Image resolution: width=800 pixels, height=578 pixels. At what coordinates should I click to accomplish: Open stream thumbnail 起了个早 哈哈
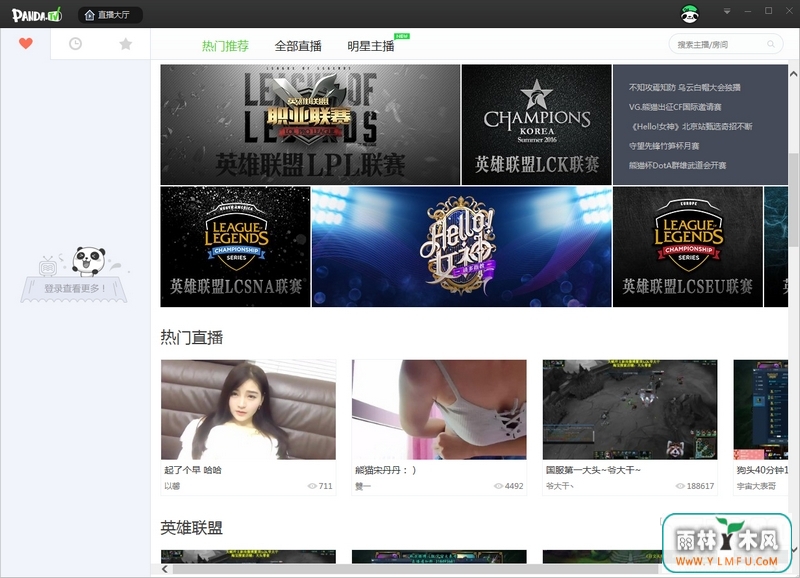pos(248,410)
